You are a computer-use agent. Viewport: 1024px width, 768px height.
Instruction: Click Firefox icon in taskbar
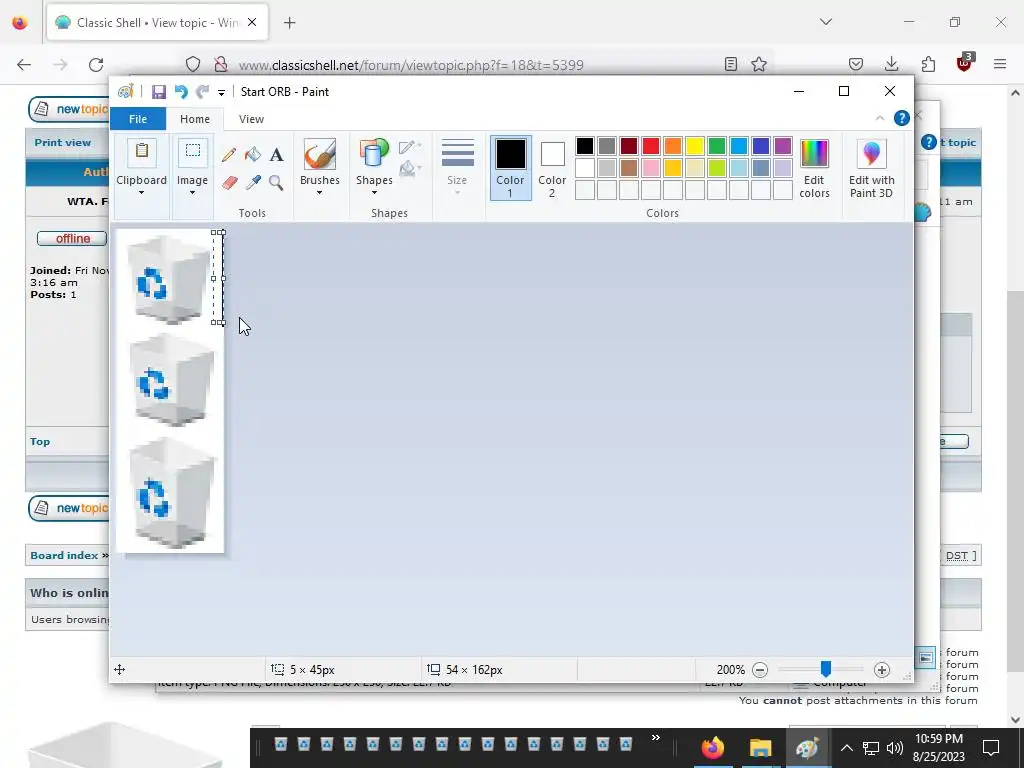(712, 748)
